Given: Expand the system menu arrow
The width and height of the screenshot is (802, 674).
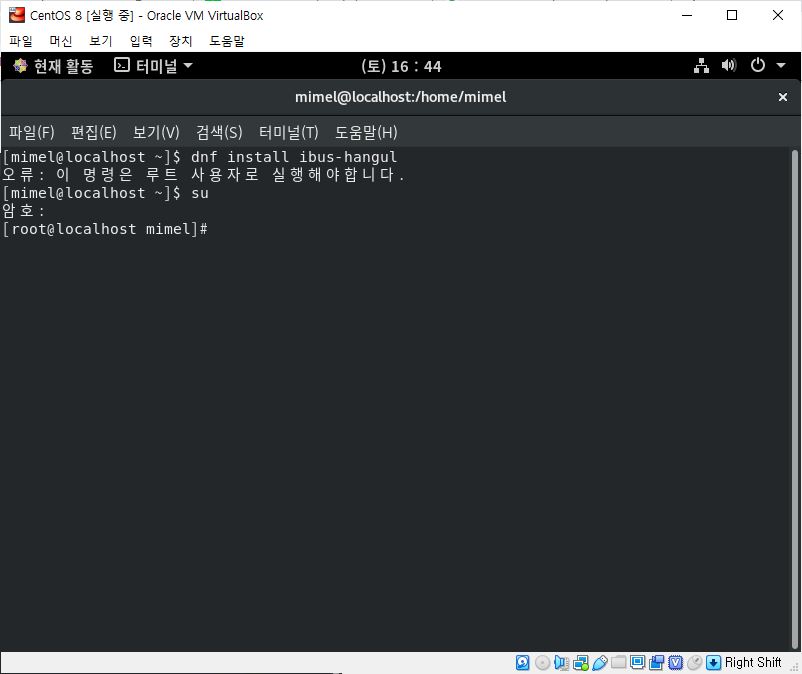Looking at the screenshot, I should pyautogui.click(x=781, y=65).
